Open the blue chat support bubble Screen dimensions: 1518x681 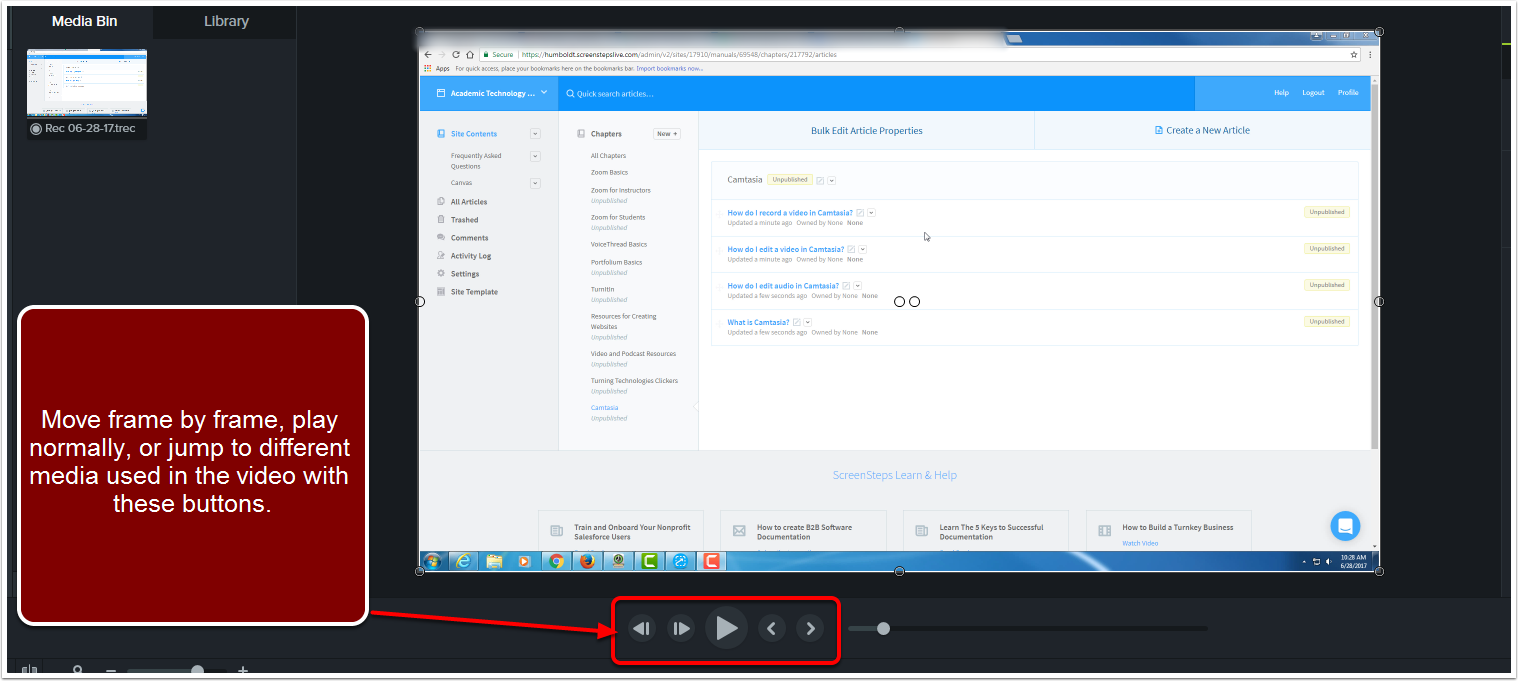click(1345, 526)
